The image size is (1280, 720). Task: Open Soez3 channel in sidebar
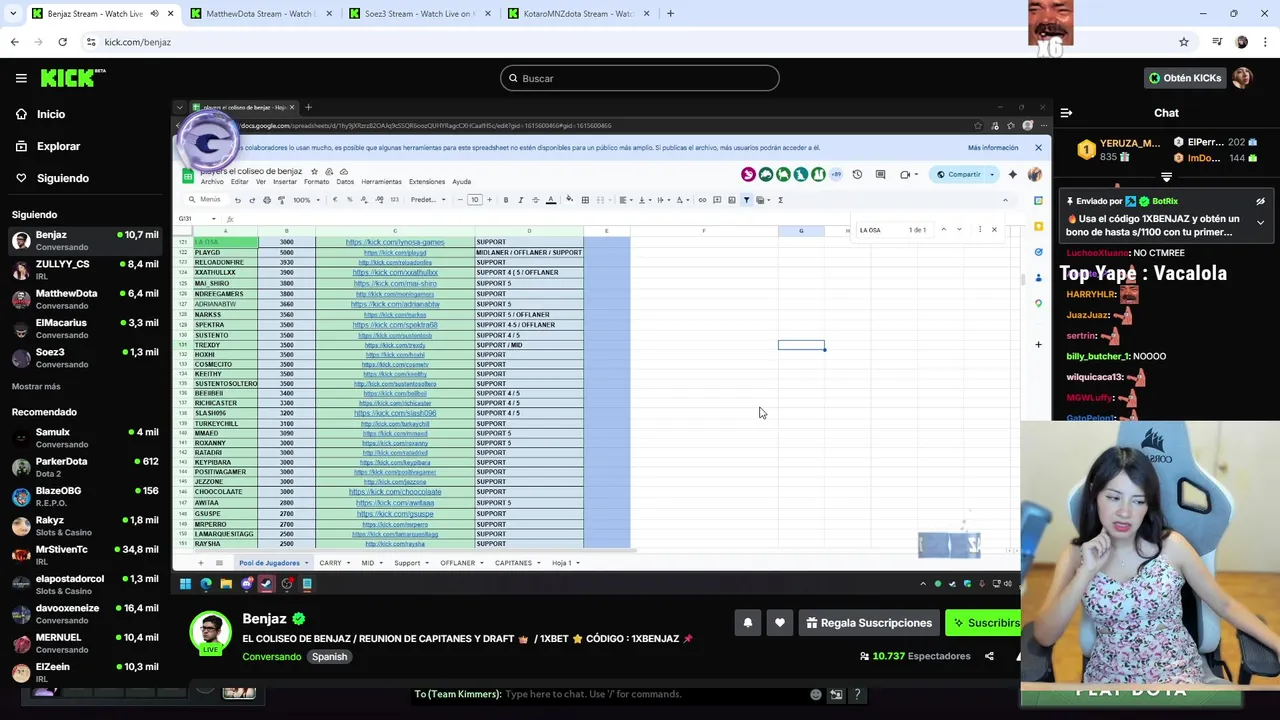click(x=85, y=357)
